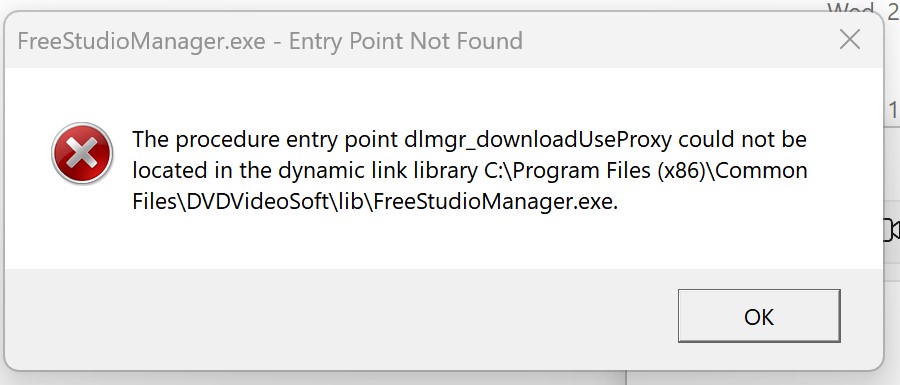The image size is (900, 385).
Task: Click the background window below the dialog
Action: [x=763, y=378]
